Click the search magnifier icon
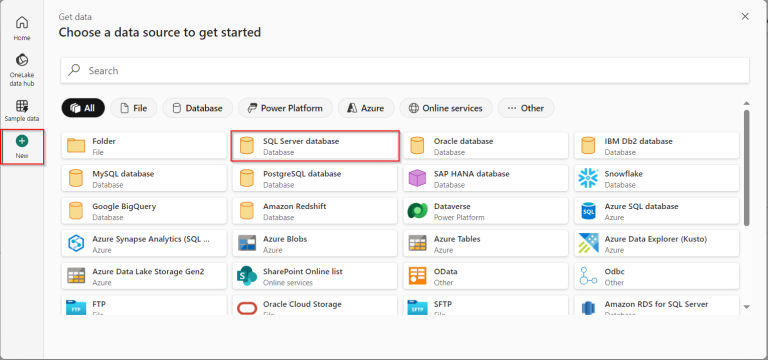The image size is (768, 360). tap(74, 70)
